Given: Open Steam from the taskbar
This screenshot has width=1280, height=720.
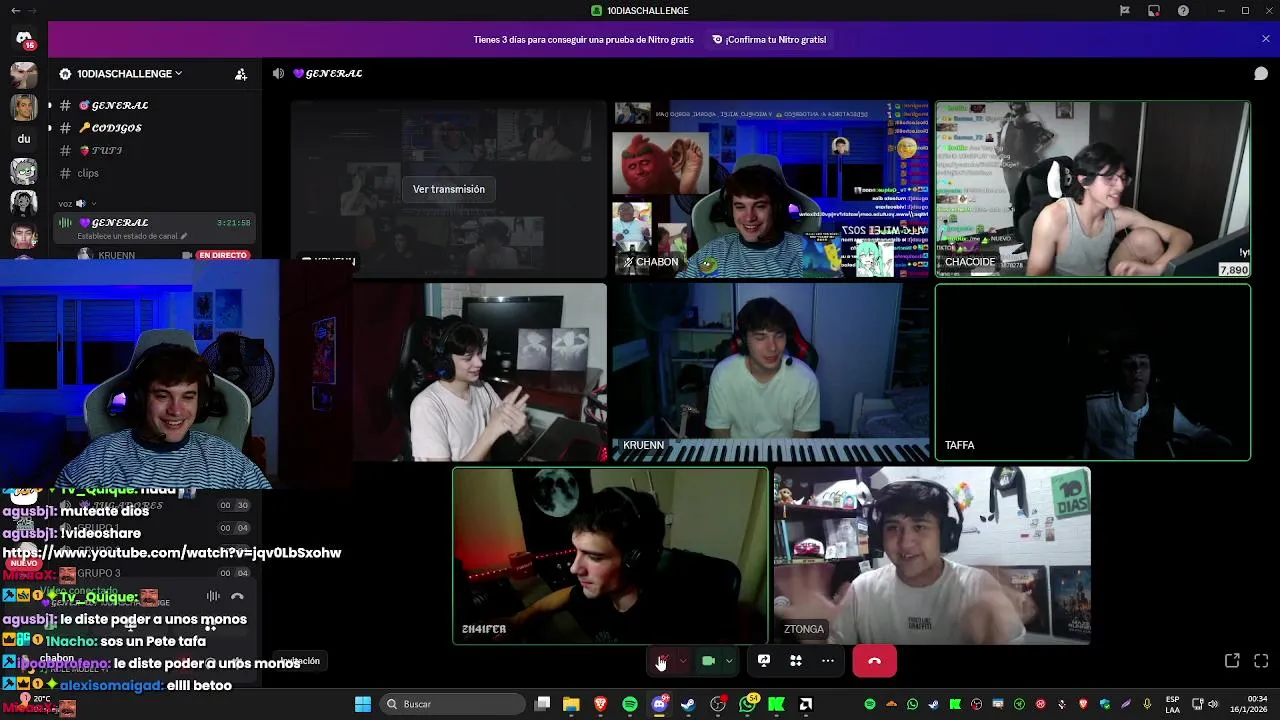Looking at the screenshot, I should tap(688, 704).
